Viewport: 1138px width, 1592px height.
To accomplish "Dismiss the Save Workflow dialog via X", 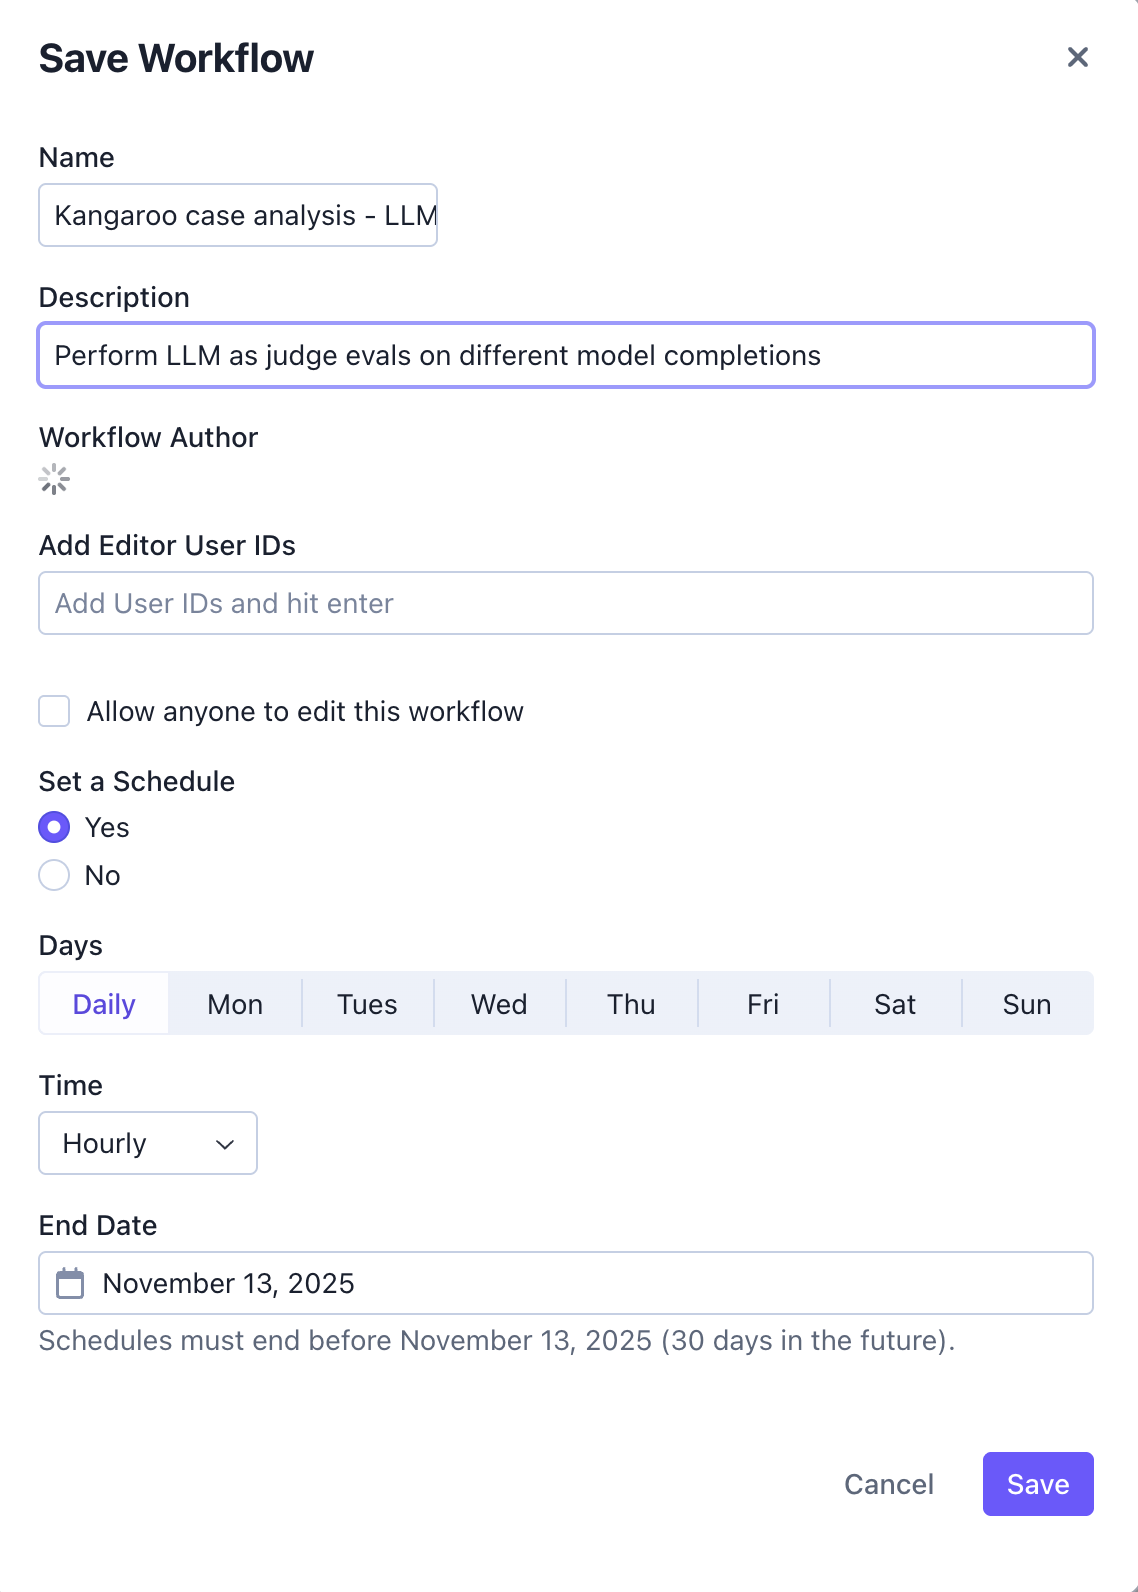I will pos(1078,57).
